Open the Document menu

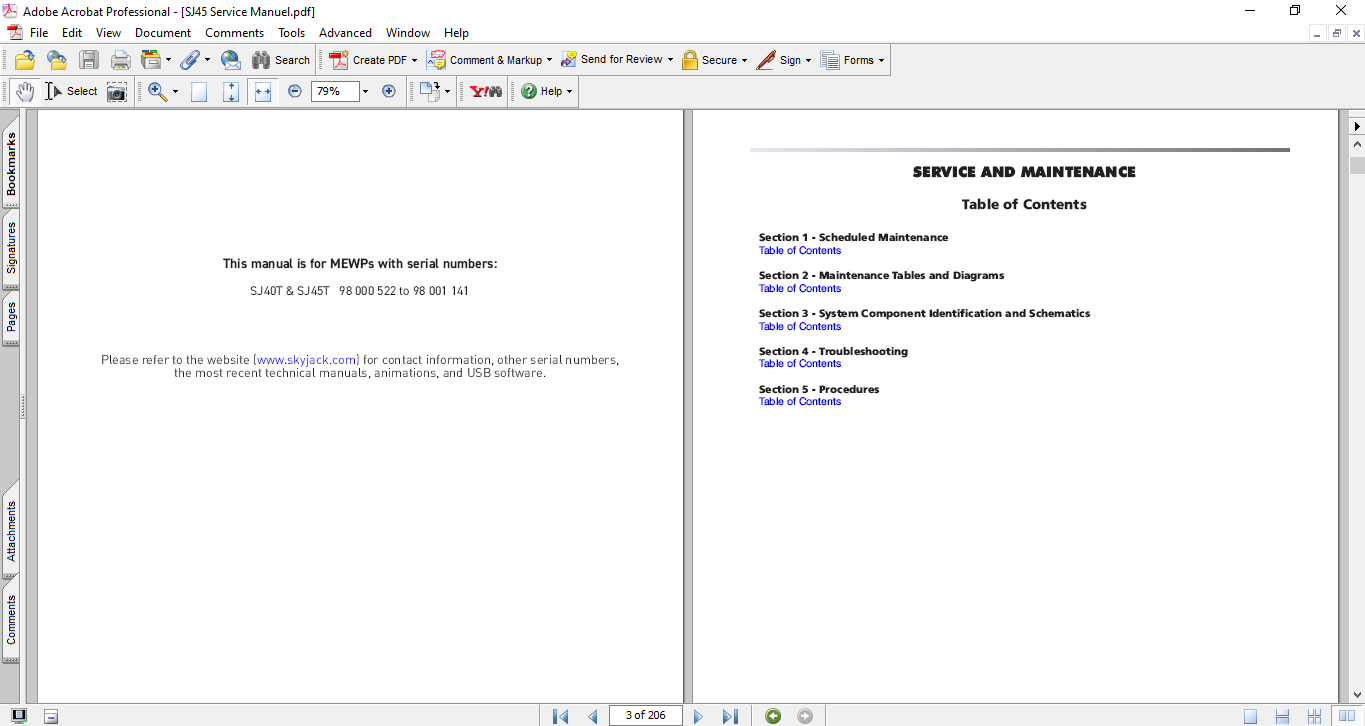[x=163, y=33]
